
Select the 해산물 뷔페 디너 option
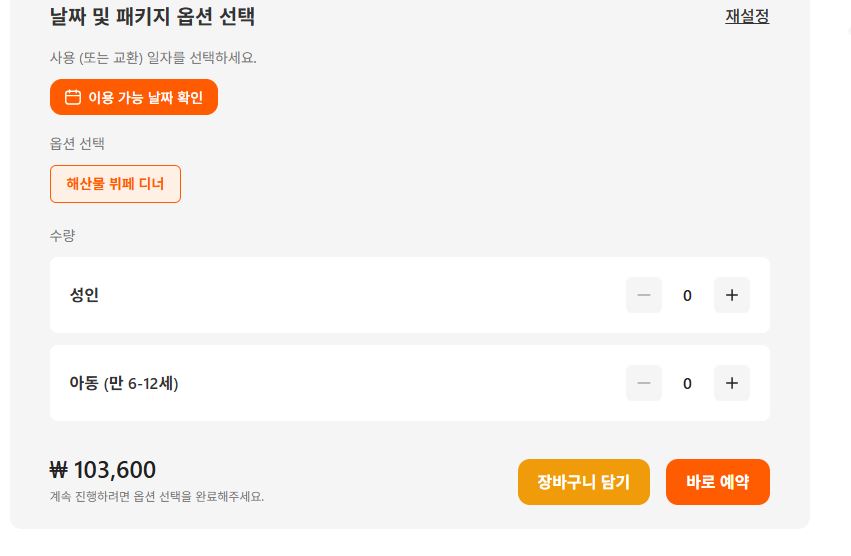[115, 184]
